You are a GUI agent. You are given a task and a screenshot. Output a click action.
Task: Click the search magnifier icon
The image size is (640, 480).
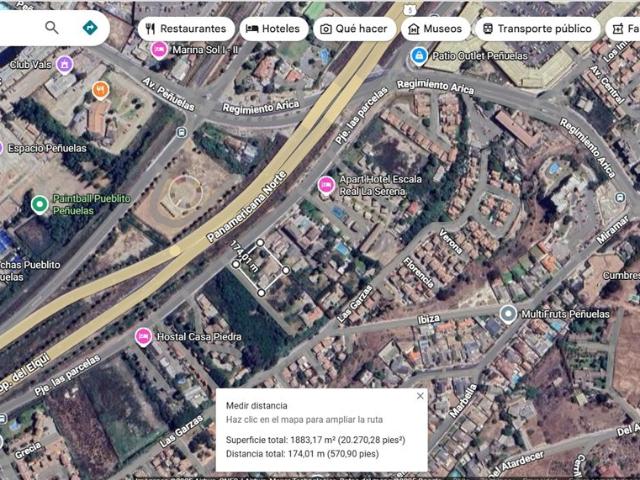point(52,28)
